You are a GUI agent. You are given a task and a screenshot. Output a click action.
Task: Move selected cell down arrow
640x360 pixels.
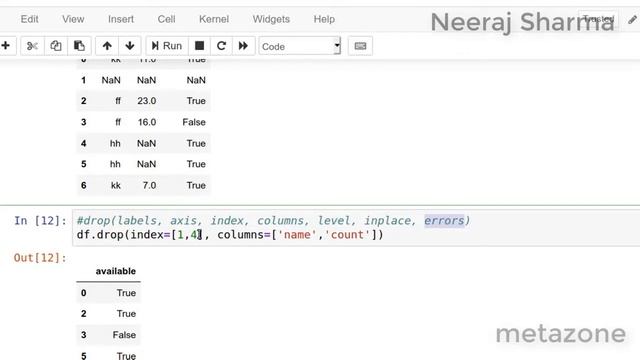[130, 46]
